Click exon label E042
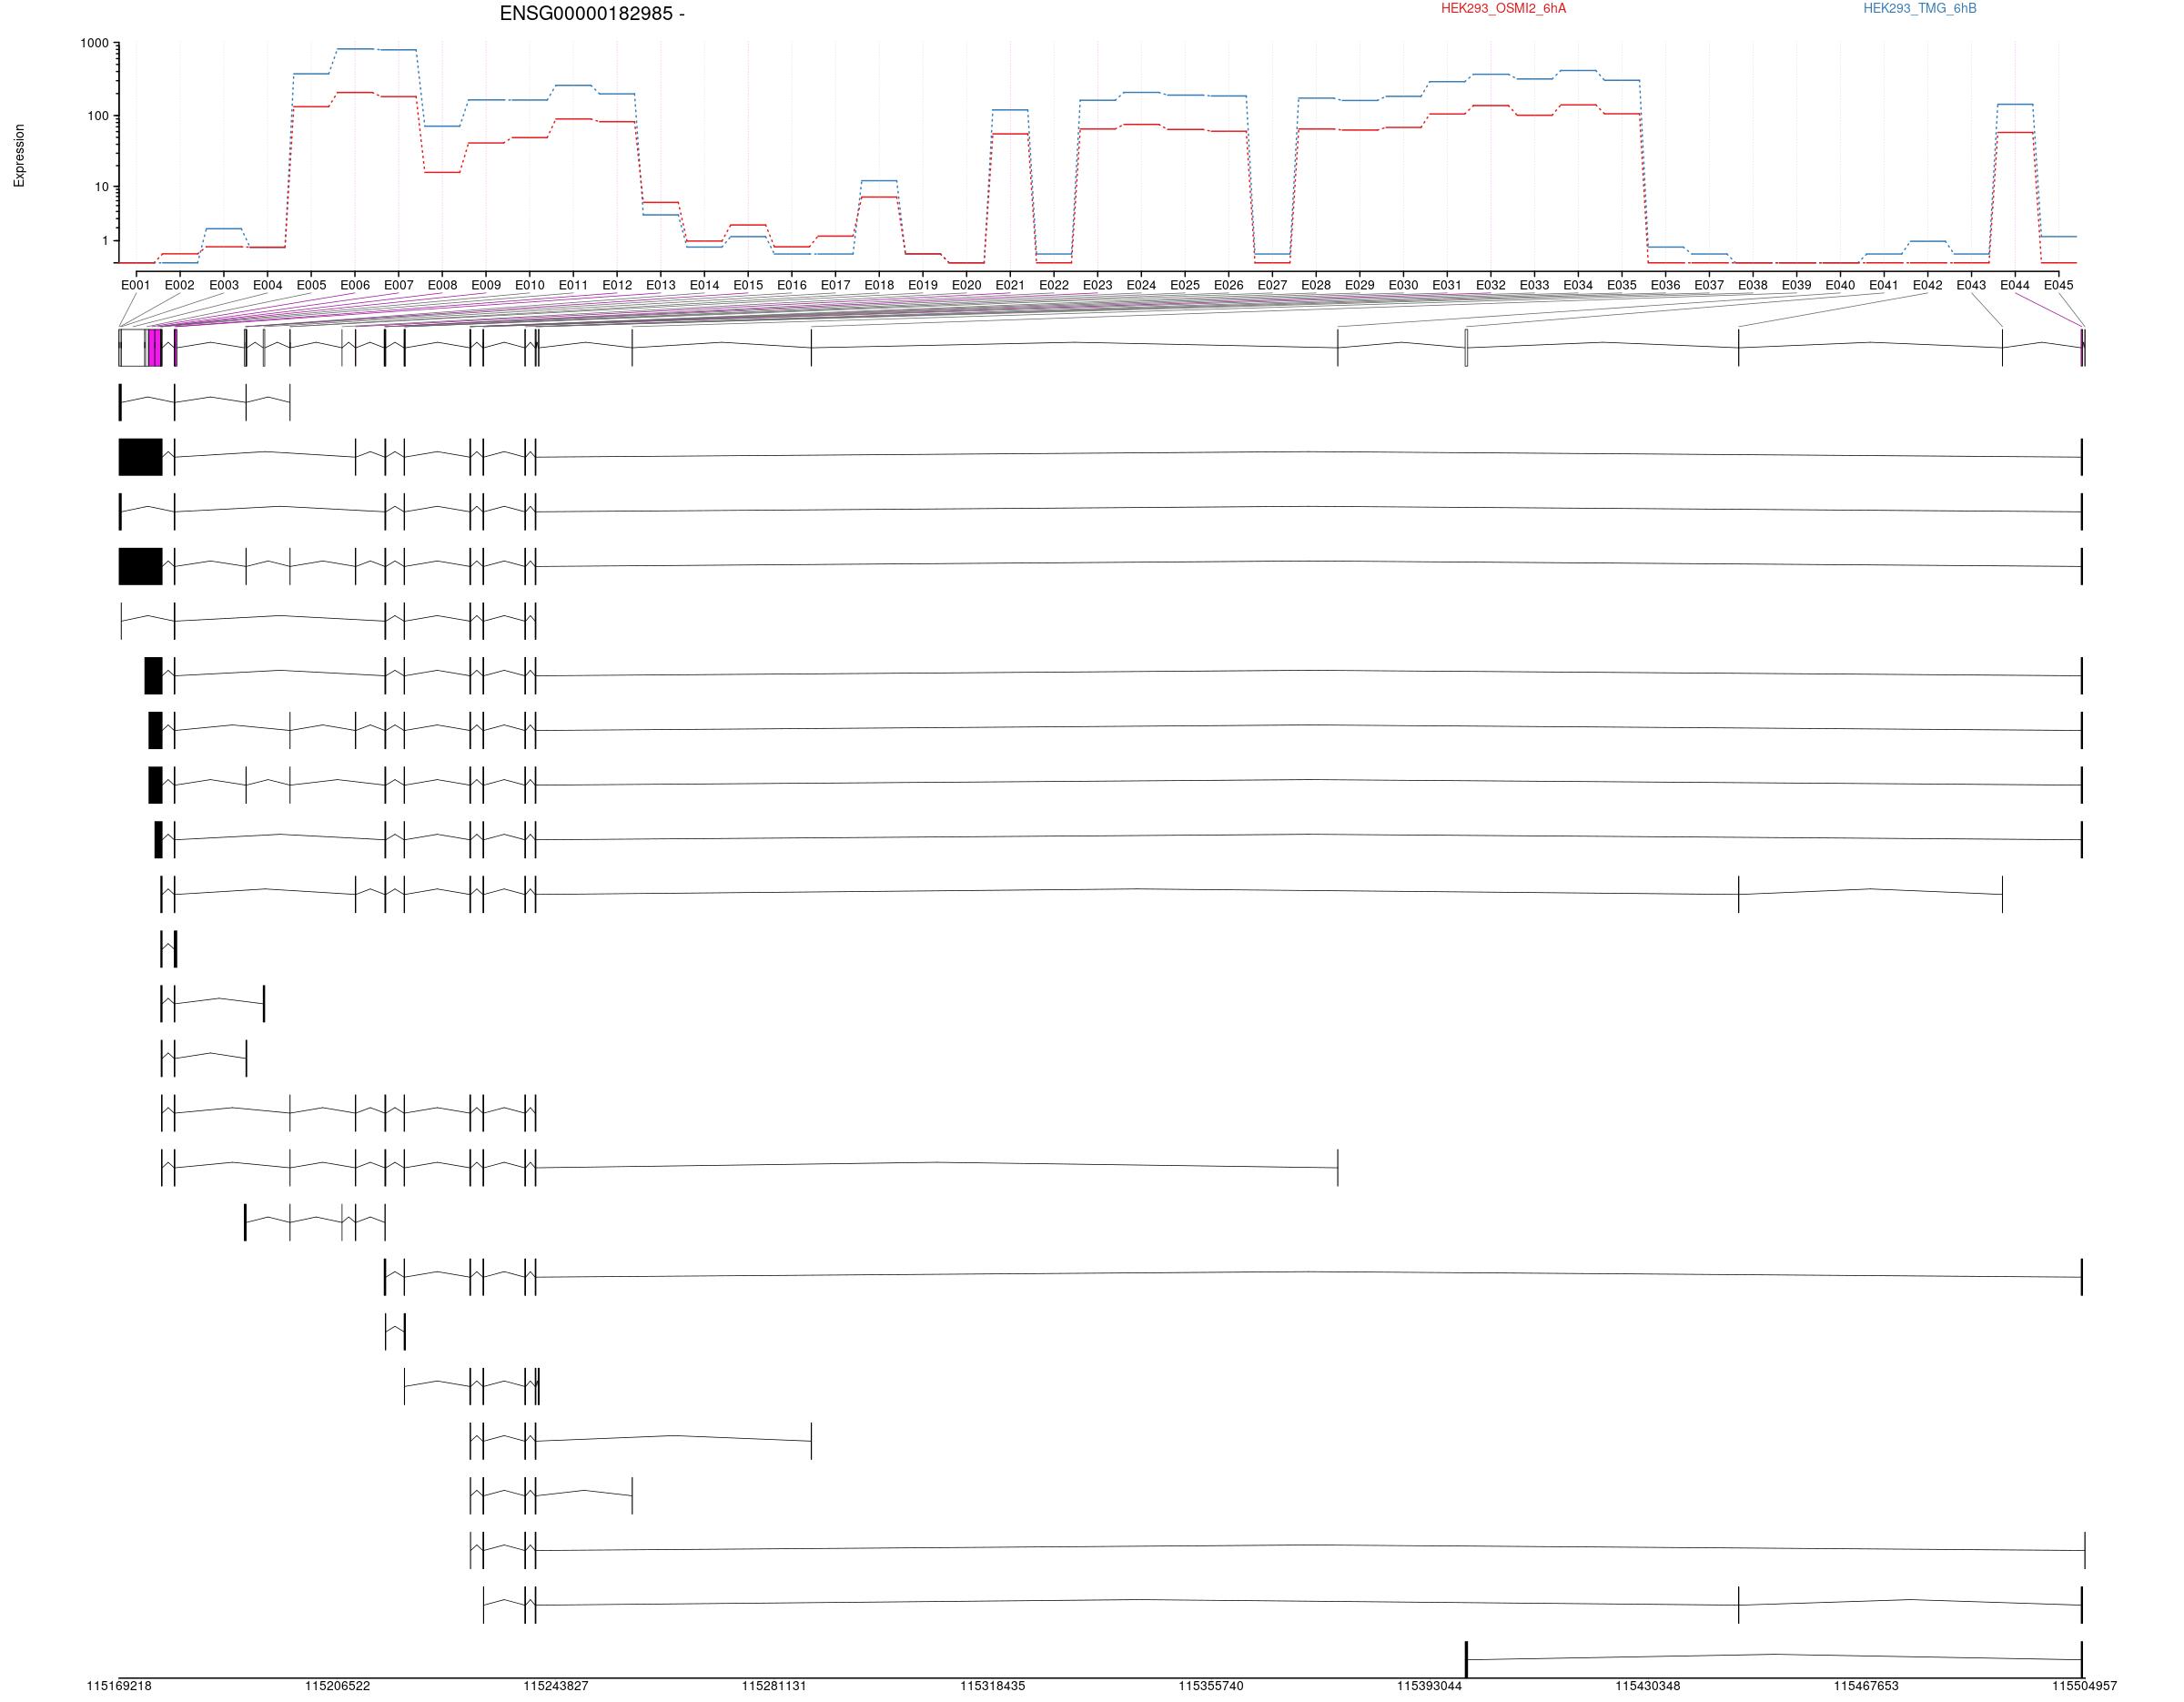Screen dimensions: 2184x1702 [1927, 285]
